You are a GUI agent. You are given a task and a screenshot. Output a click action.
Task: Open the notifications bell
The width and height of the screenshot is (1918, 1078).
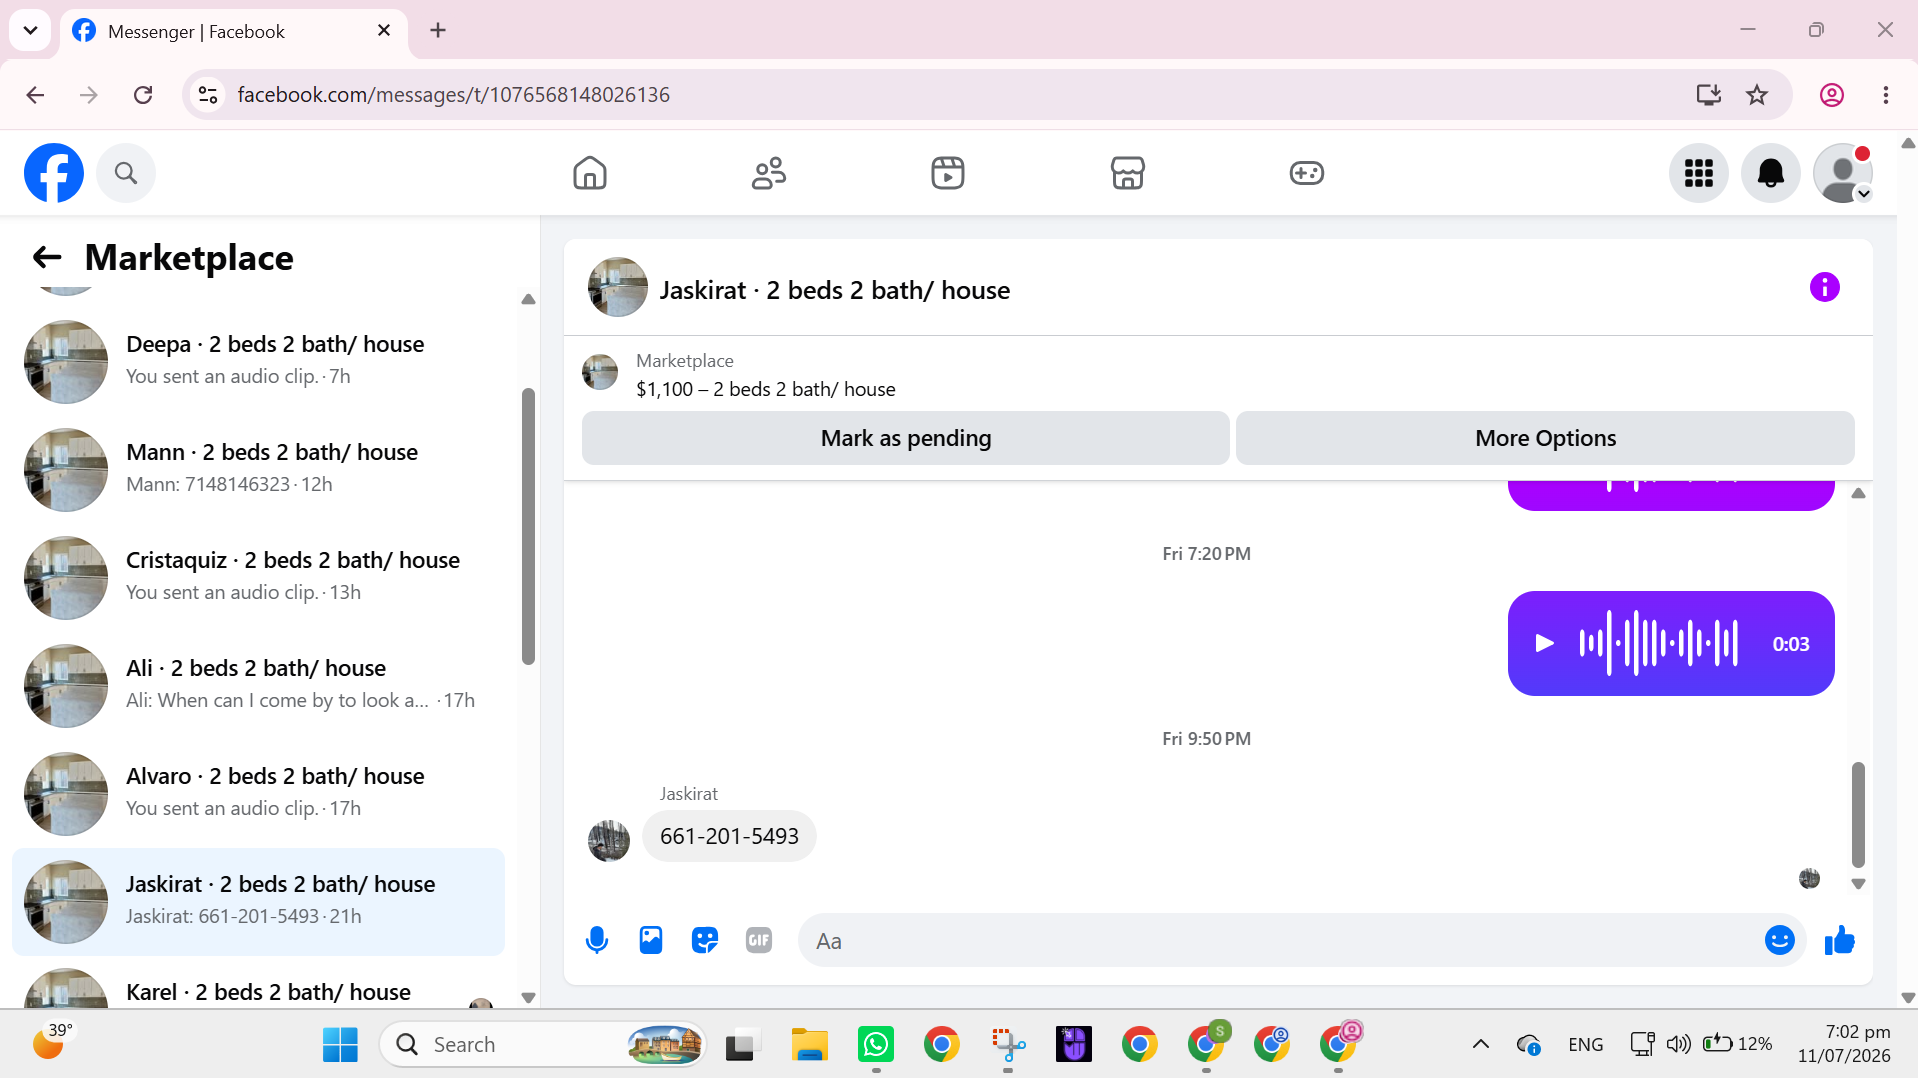[x=1771, y=173]
